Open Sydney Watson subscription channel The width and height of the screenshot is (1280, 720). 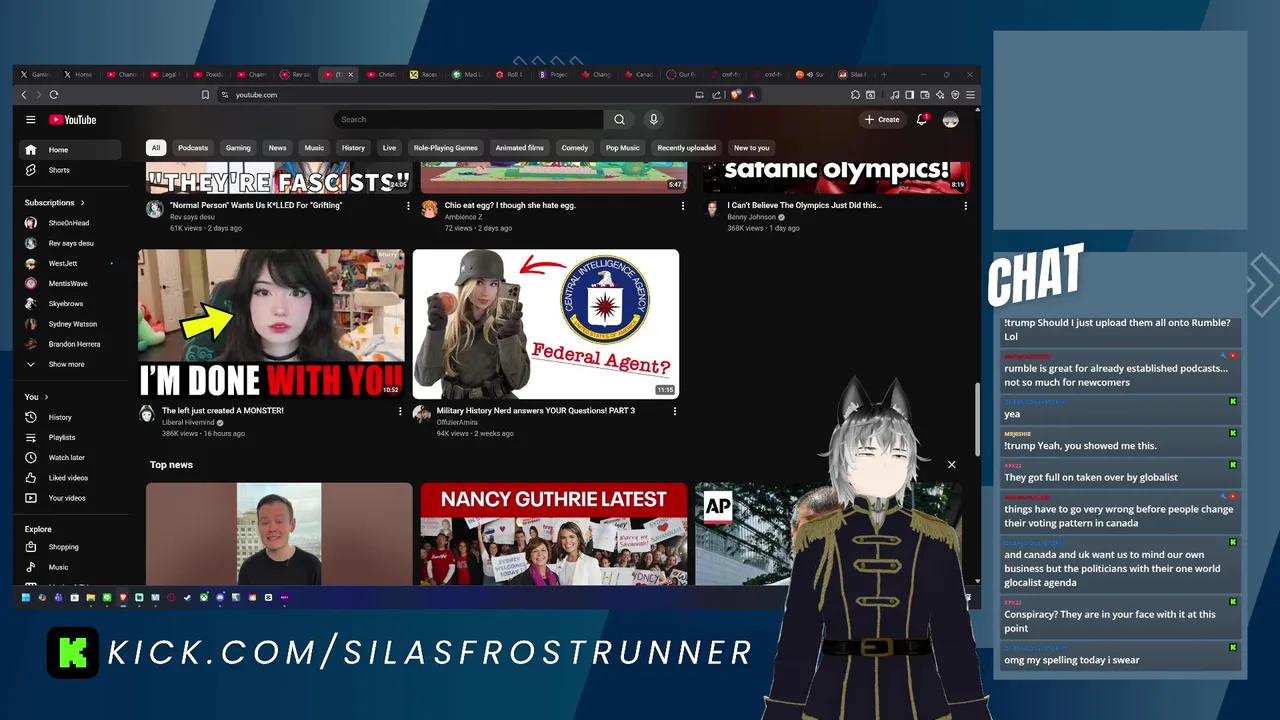[x=70, y=324]
